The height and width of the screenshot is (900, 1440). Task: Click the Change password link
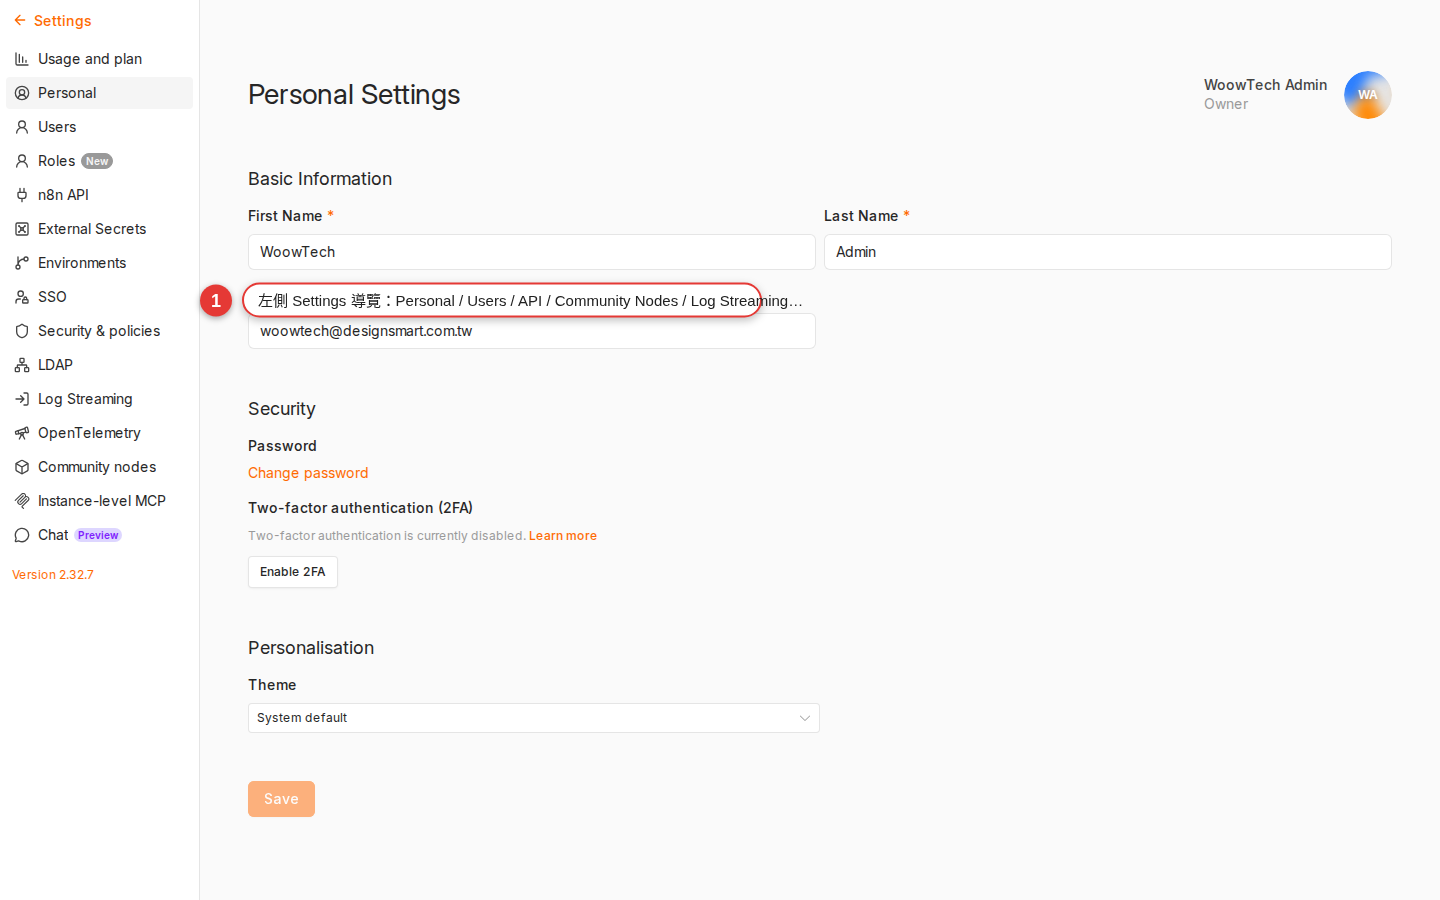pos(308,473)
